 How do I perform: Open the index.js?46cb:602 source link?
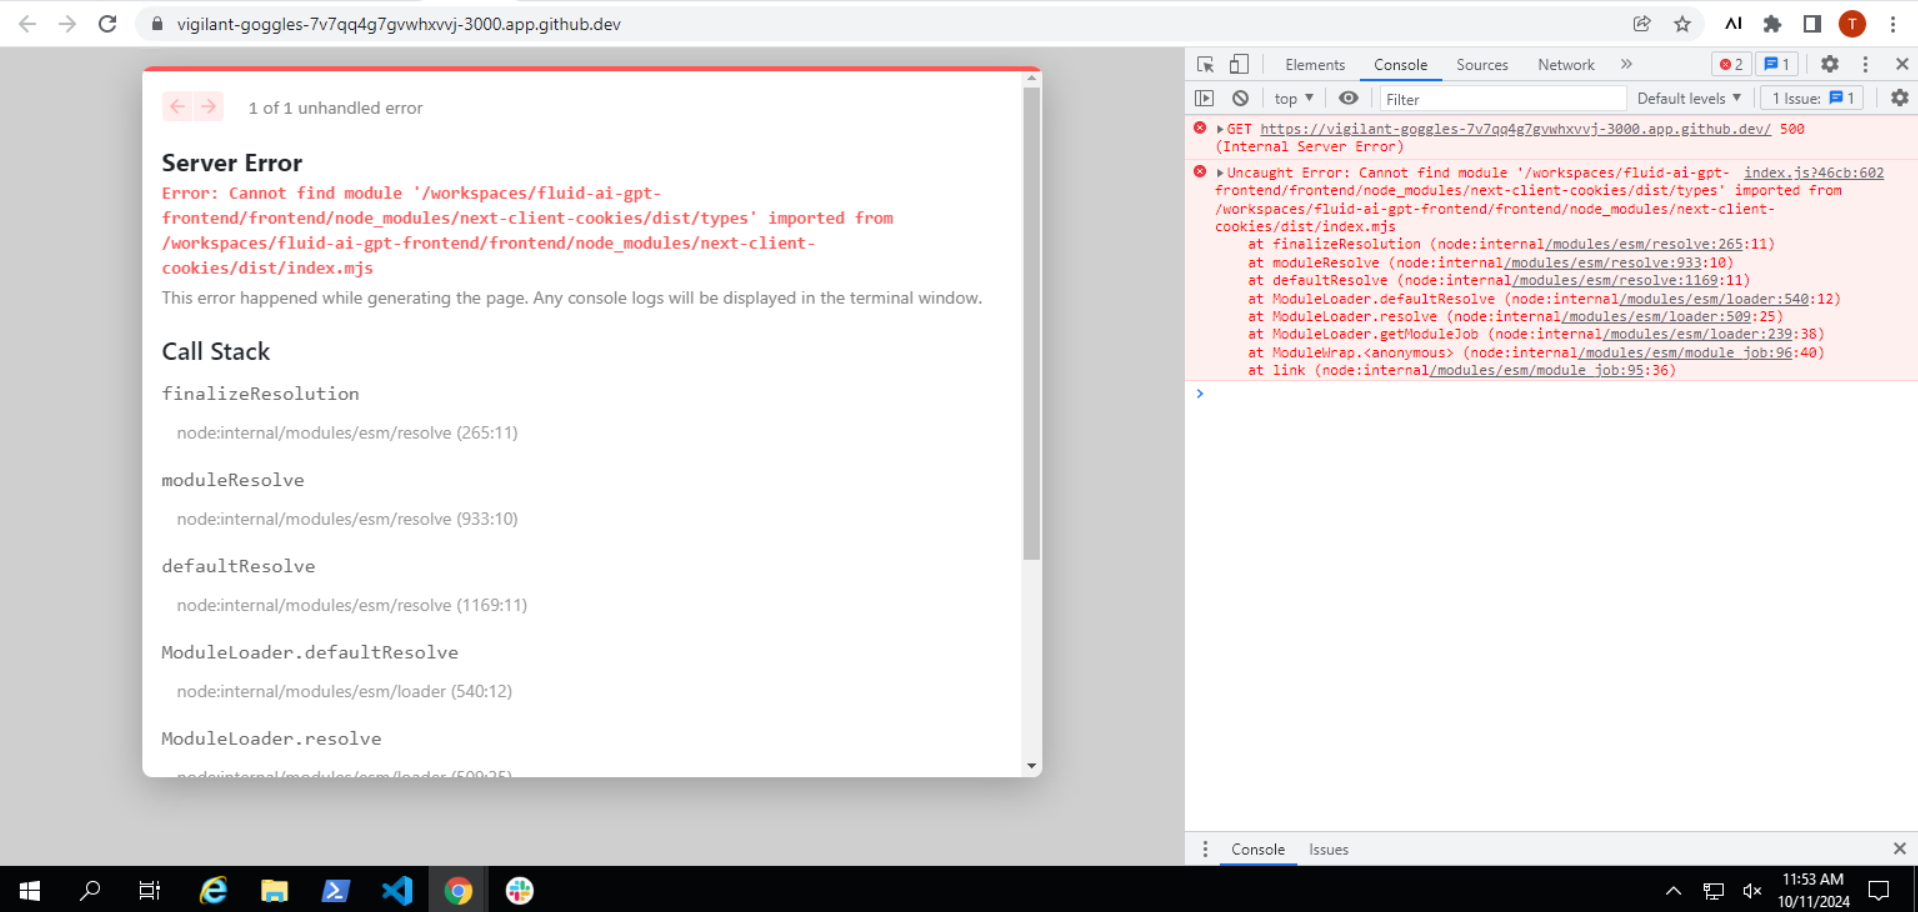1813,173
